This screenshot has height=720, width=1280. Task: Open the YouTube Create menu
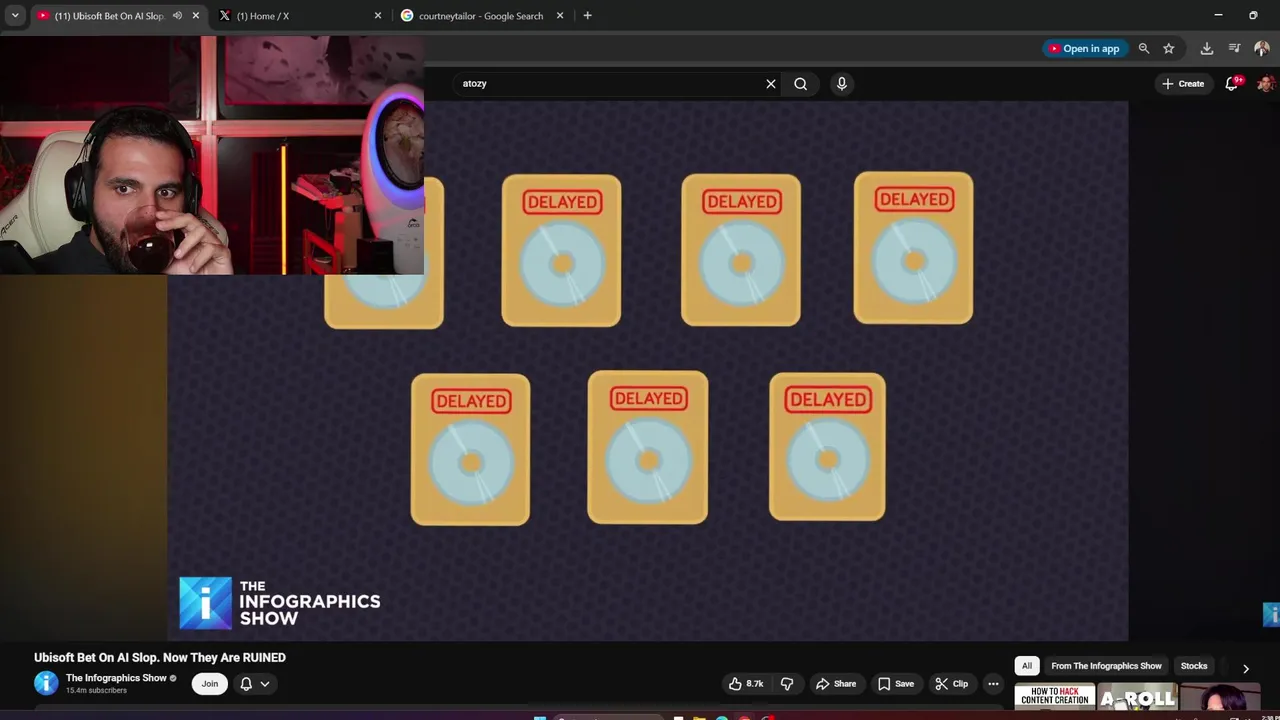click(x=1183, y=84)
